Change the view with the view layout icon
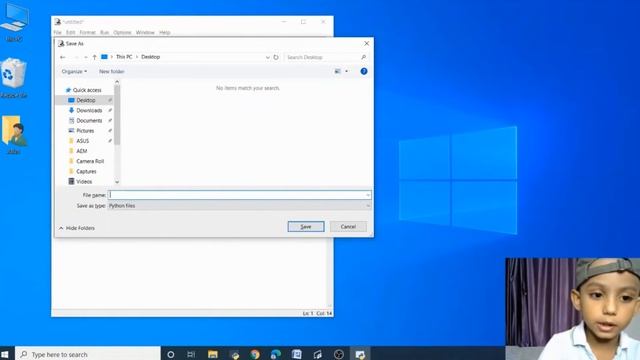 point(338,71)
